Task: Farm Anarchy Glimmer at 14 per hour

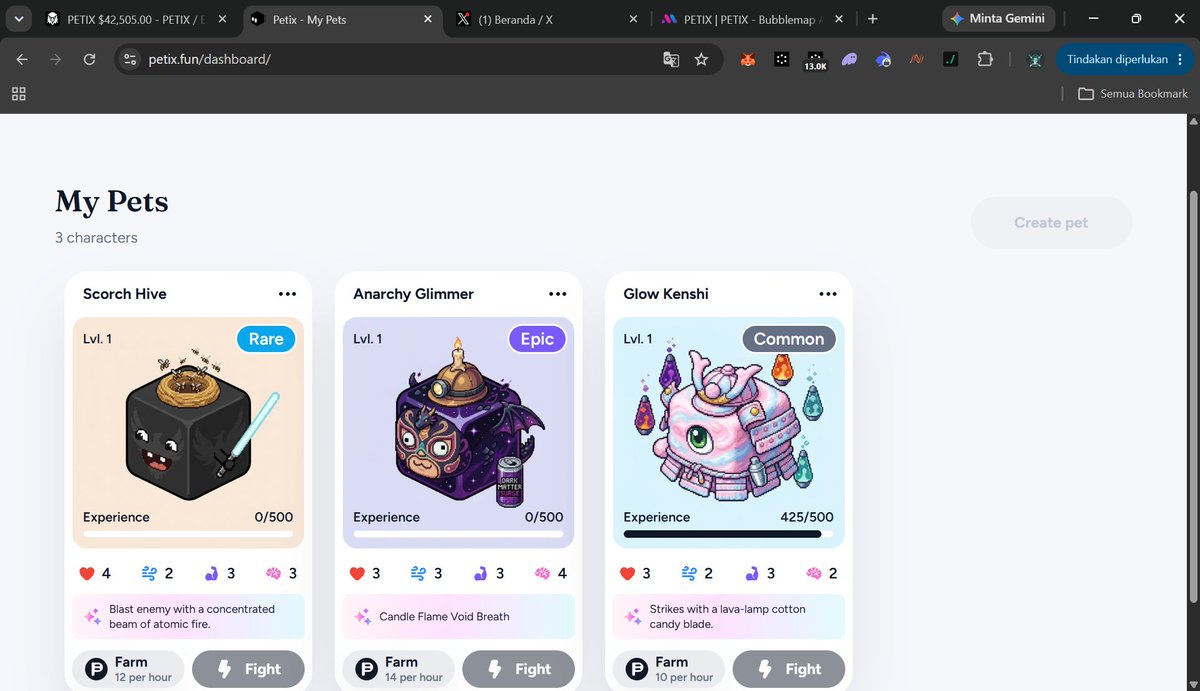Action: tap(398, 669)
